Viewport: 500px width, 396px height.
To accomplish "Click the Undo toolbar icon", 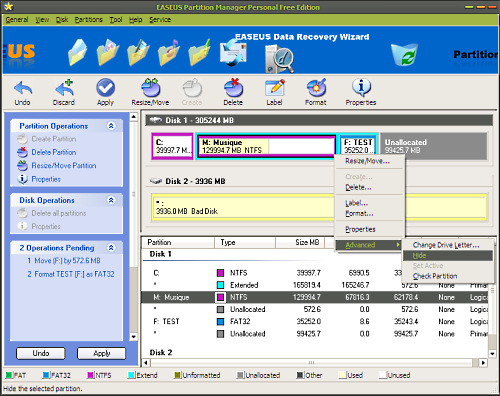I will tap(23, 88).
